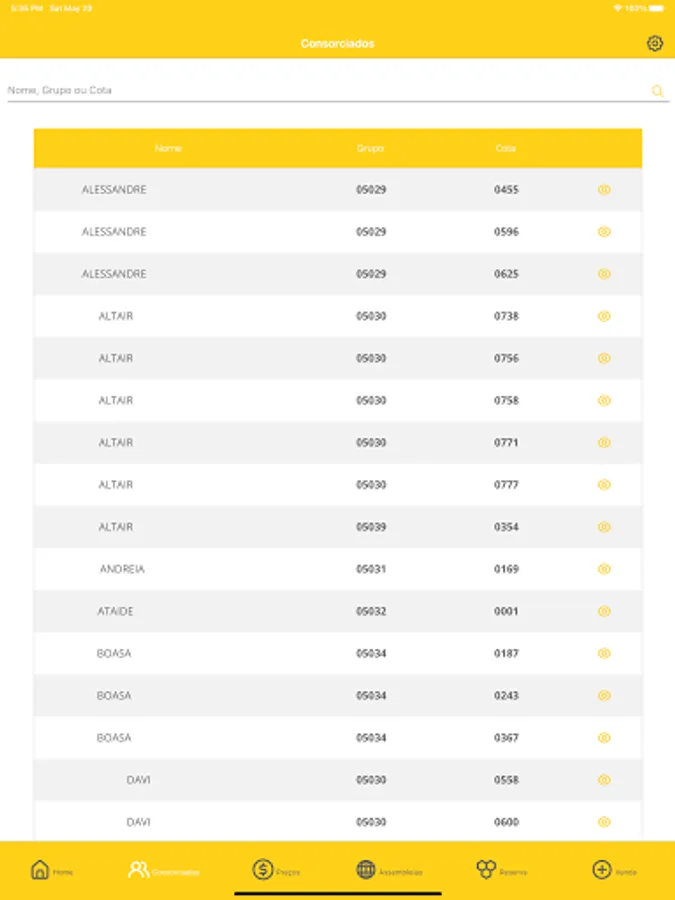Open eye icon for BOASA cota 0187
The image size is (675, 900).
point(604,654)
